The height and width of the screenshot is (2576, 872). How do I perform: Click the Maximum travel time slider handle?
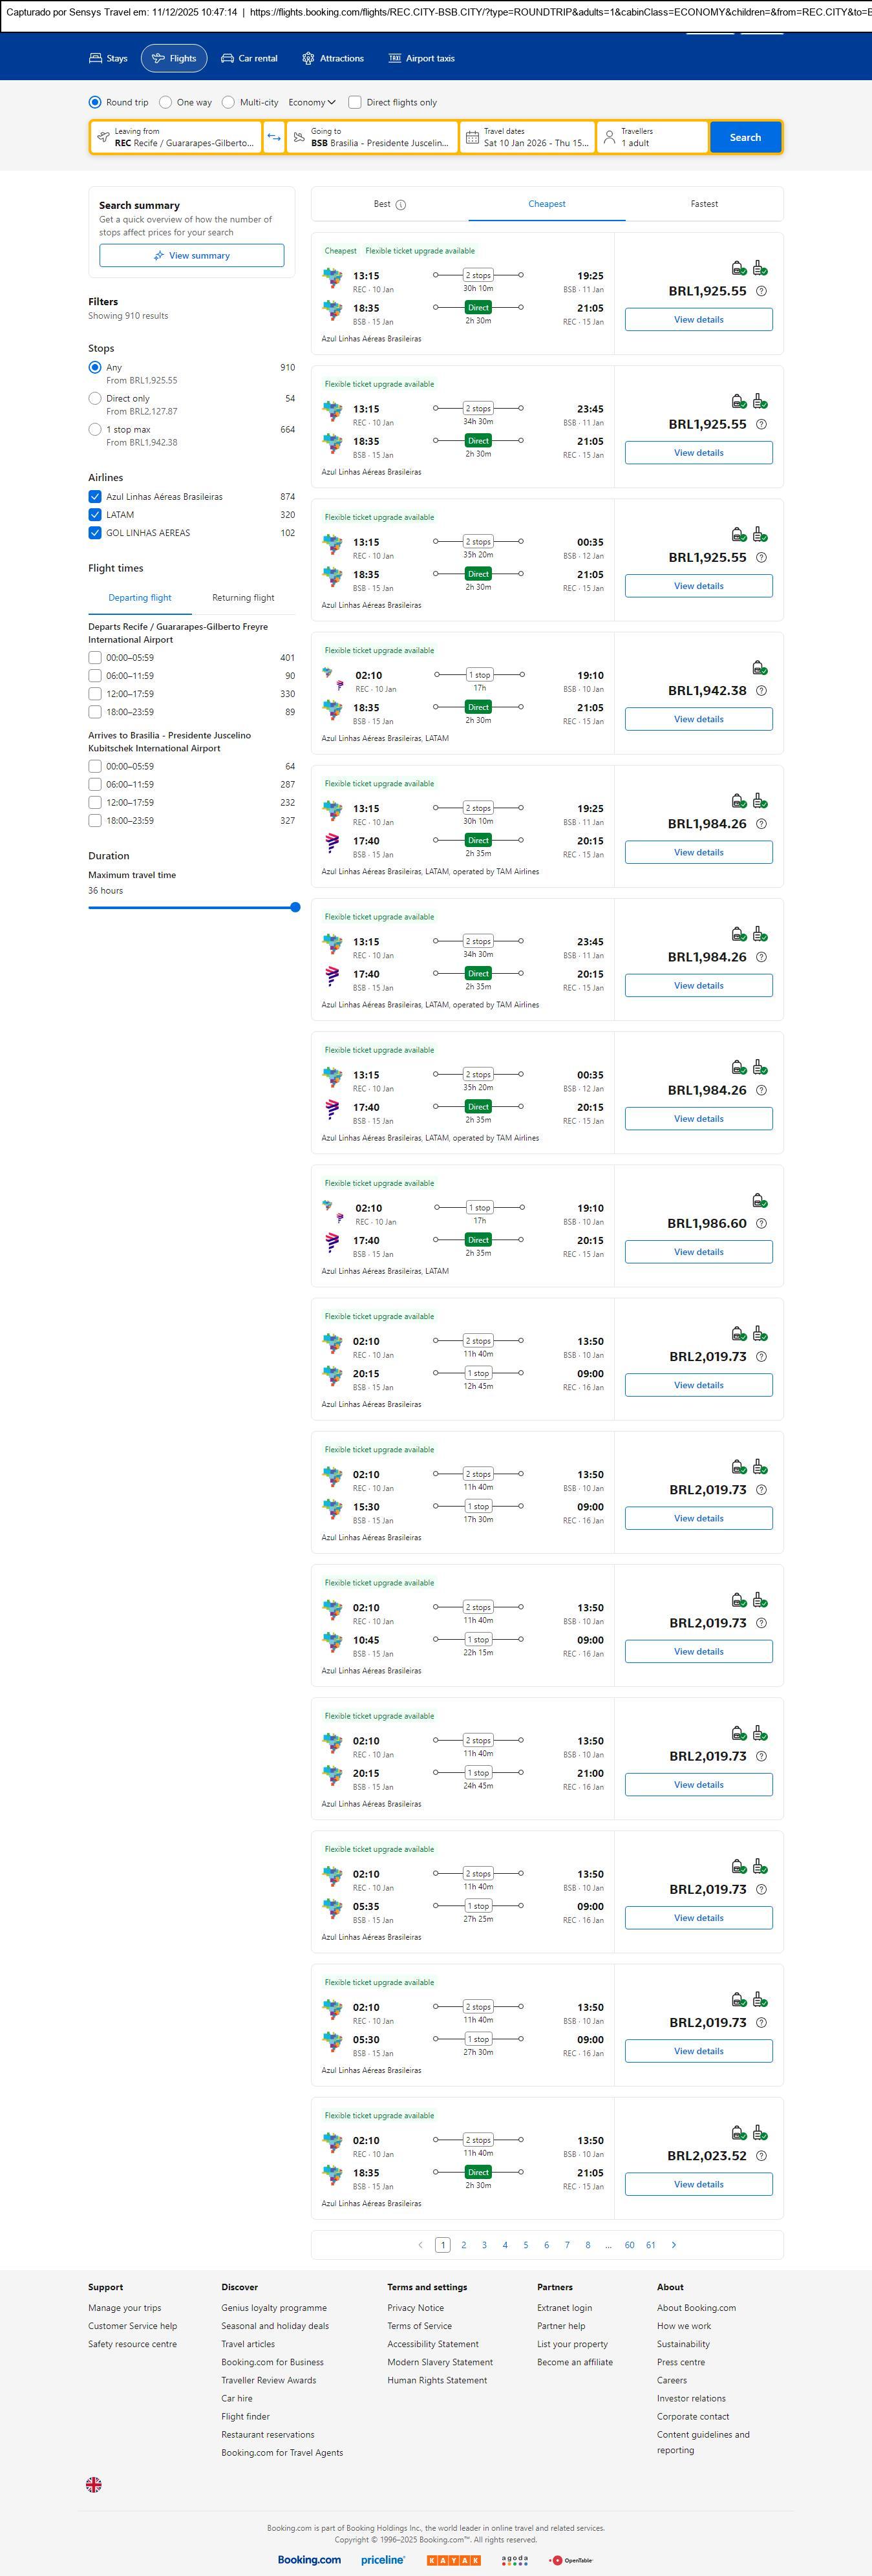pos(295,908)
